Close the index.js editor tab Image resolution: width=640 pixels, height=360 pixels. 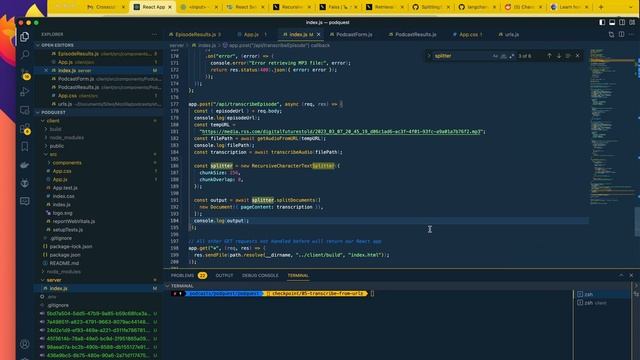click(318, 35)
